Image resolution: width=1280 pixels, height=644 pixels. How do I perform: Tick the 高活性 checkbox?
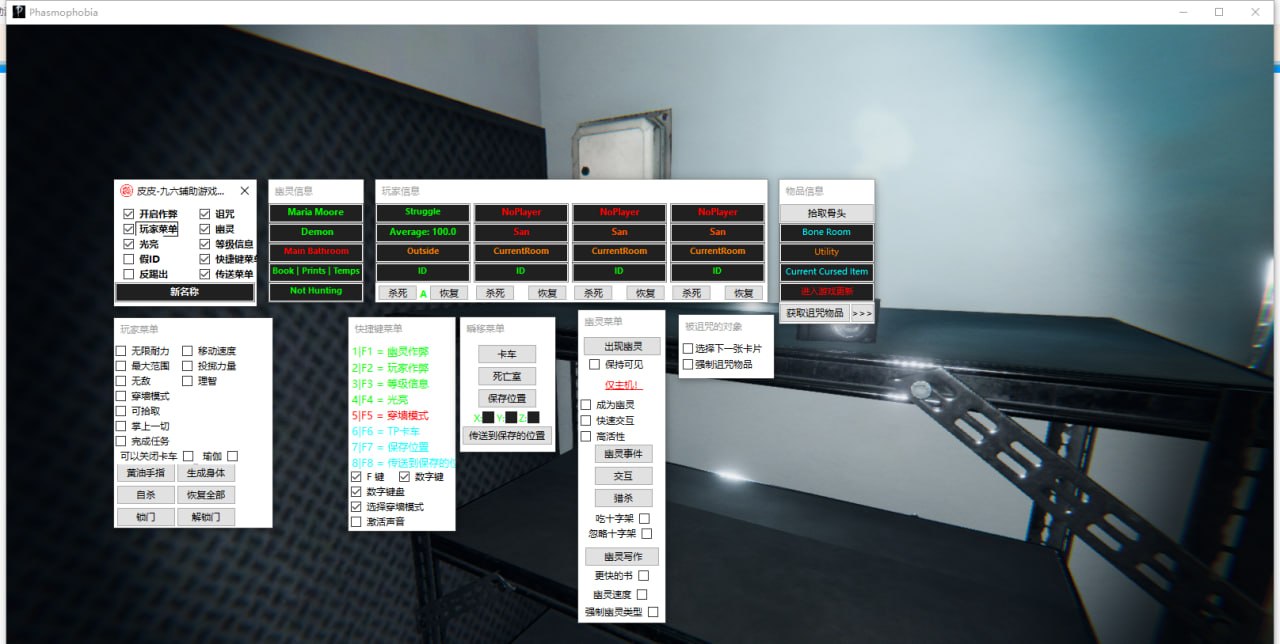586,436
